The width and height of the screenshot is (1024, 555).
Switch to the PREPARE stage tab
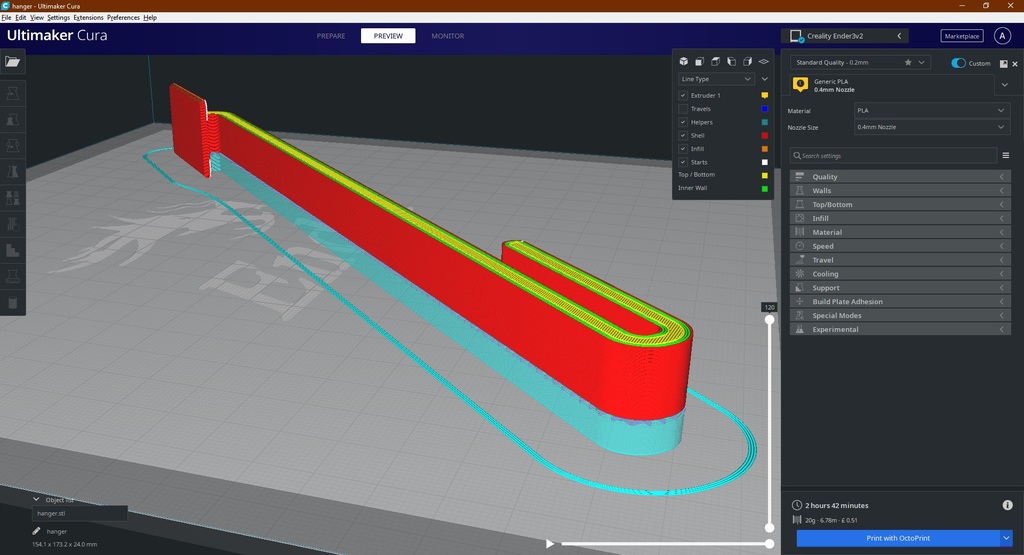click(331, 36)
